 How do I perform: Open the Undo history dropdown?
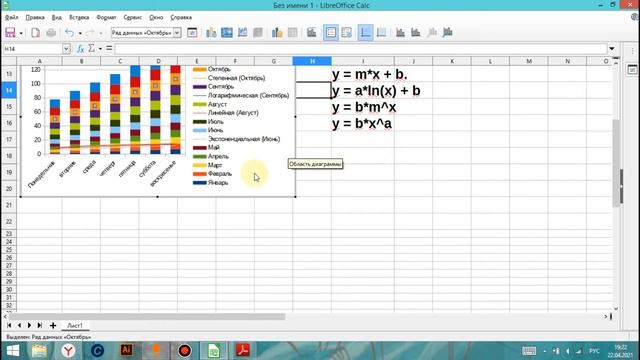pyautogui.click(x=80, y=33)
